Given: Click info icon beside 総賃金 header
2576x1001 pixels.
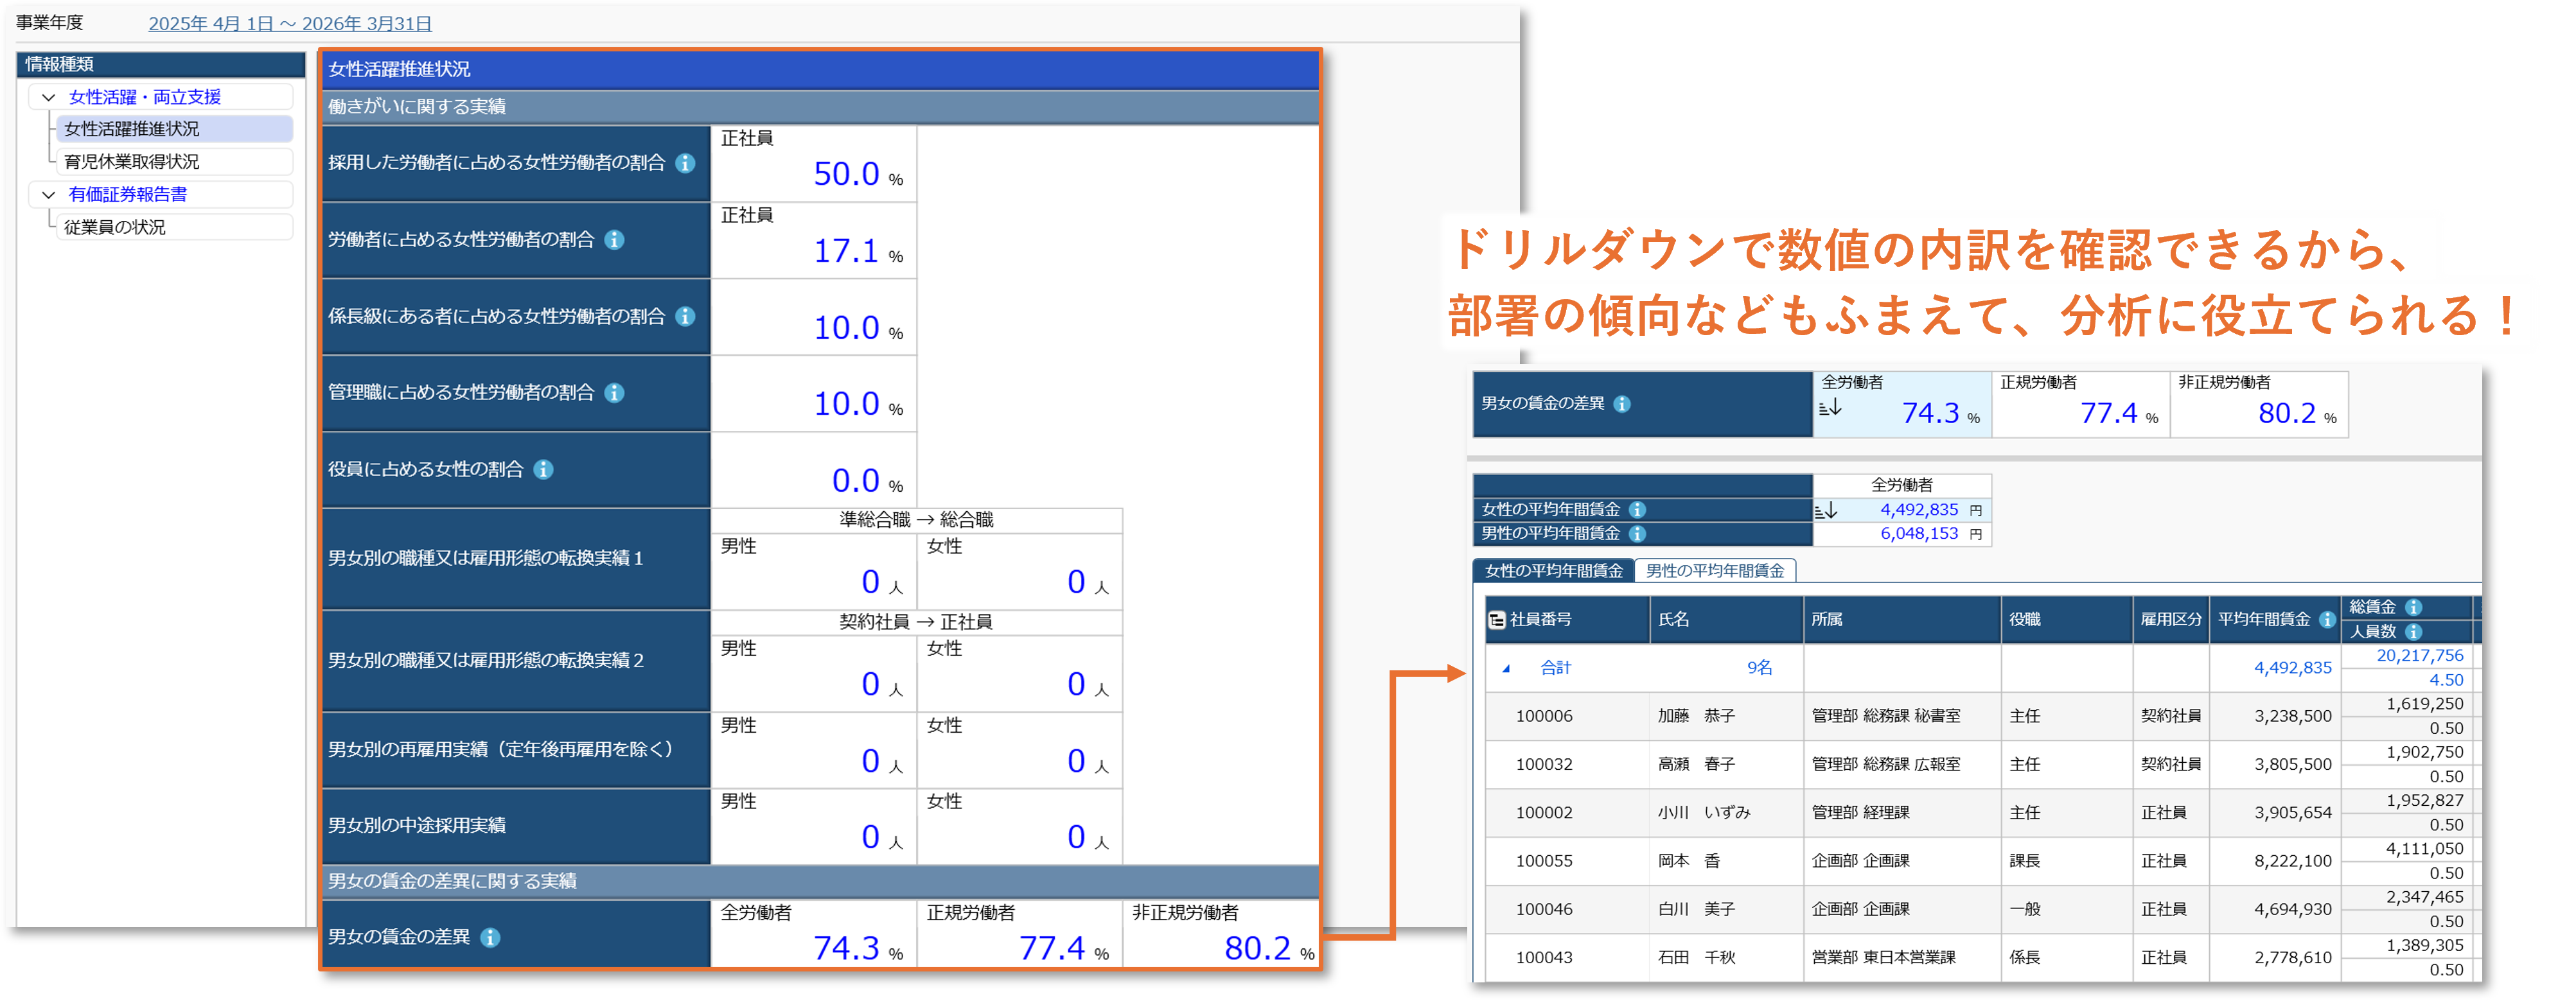Looking at the screenshot, I should point(2413,607).
